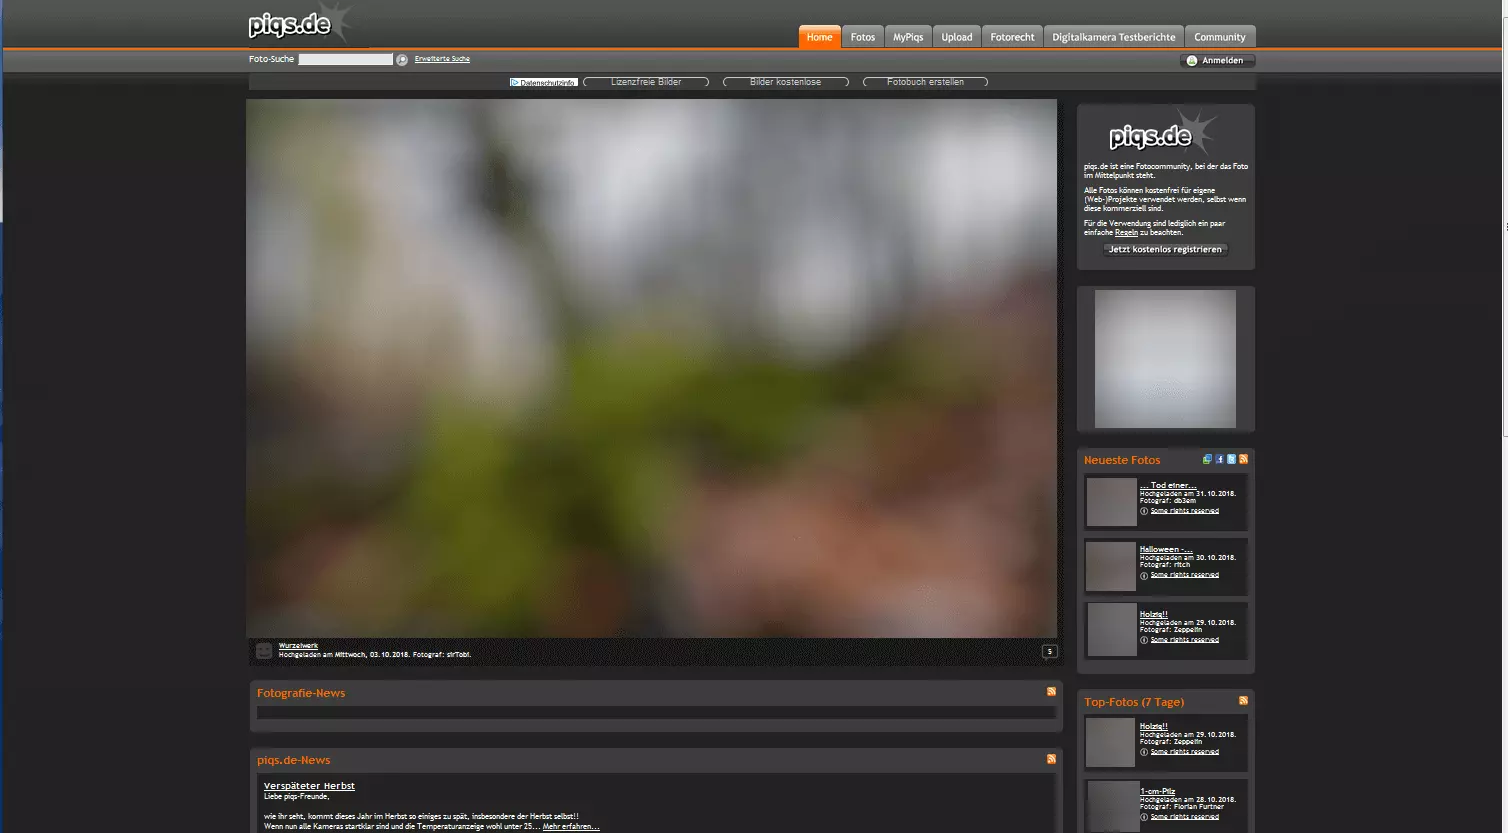Open the RSS feed icon for Neueste Fotos

pyautogui.click(x=1244, y=460)
